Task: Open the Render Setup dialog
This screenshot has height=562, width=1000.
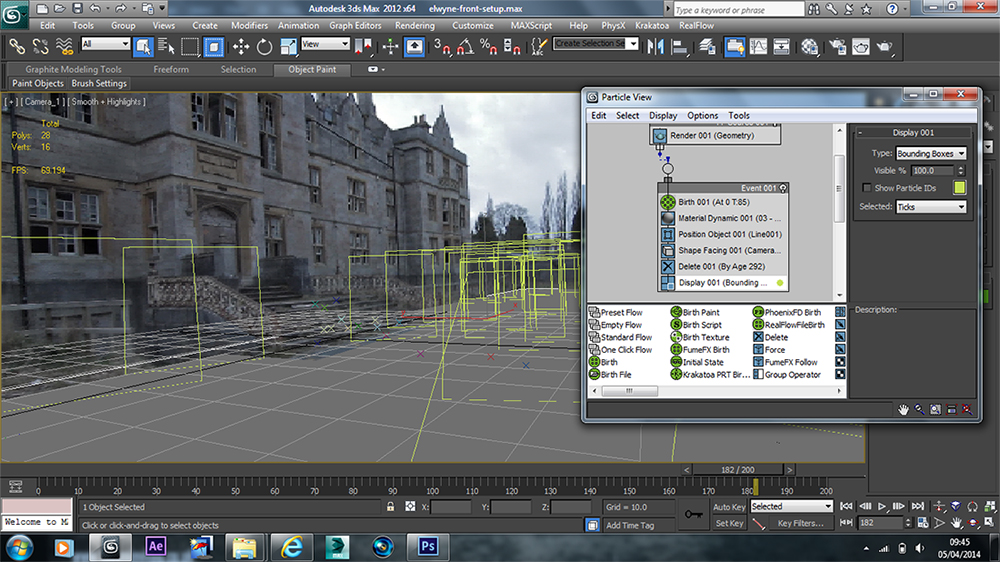Action: [837, 46]
